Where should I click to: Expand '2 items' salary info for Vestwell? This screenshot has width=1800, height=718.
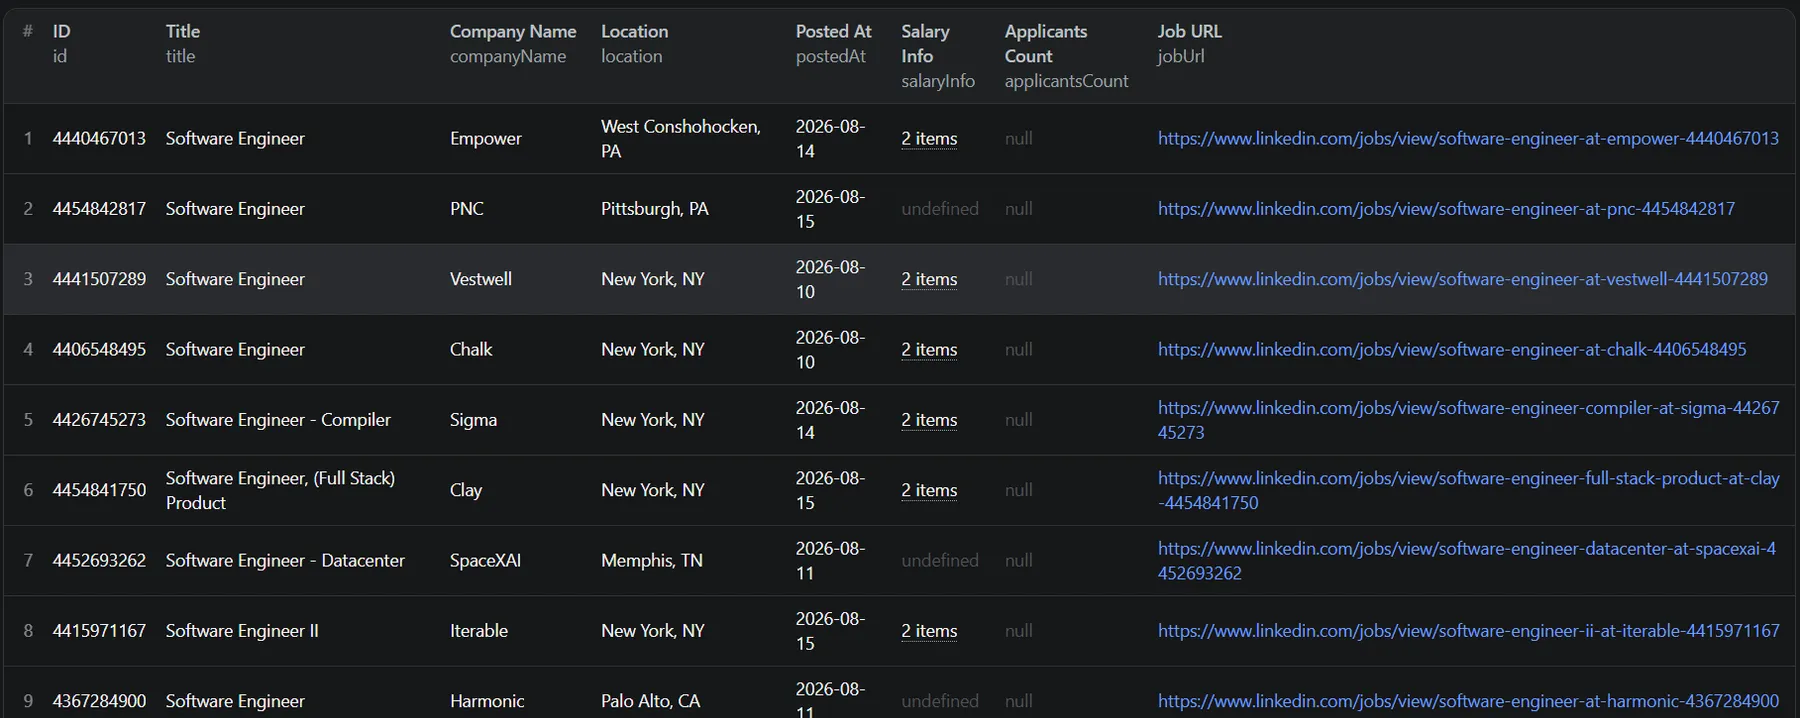click(x=929, y=279)
